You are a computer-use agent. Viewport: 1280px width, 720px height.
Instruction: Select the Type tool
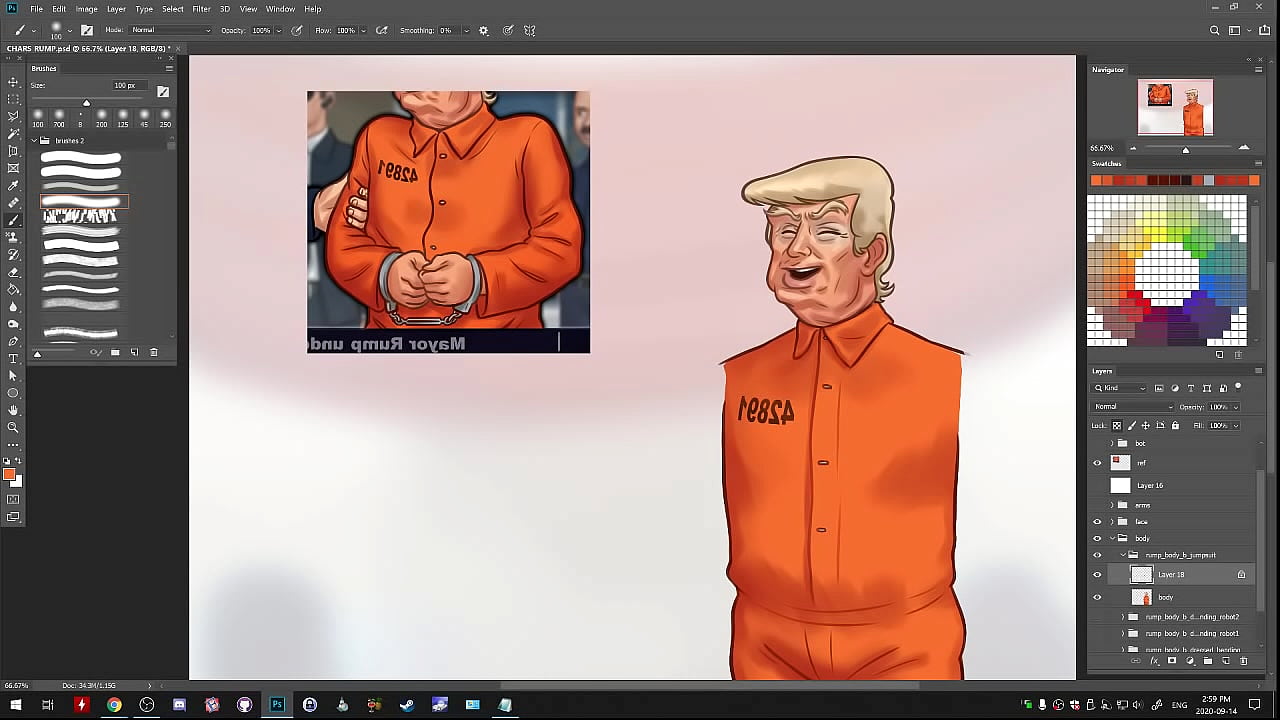tap(13, 358)
